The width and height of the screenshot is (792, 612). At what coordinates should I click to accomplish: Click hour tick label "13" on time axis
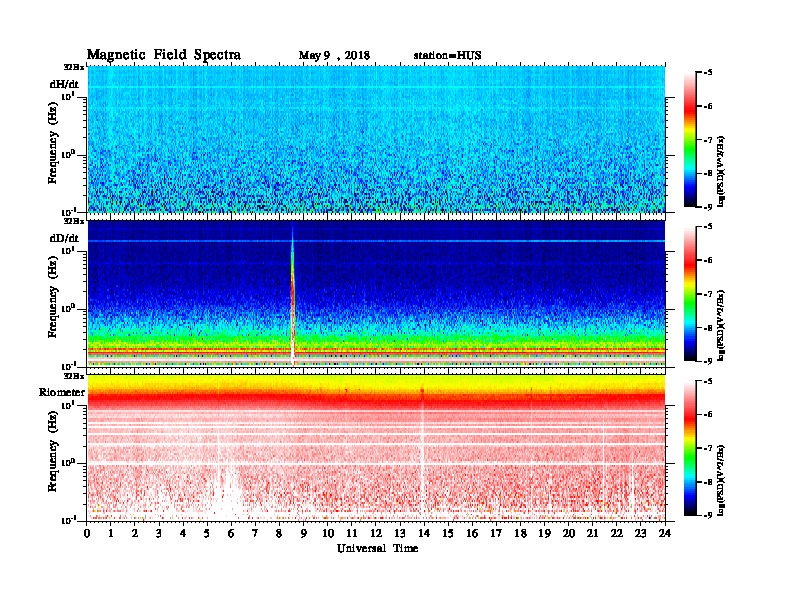pyautogui.click(x=400, y=534)
